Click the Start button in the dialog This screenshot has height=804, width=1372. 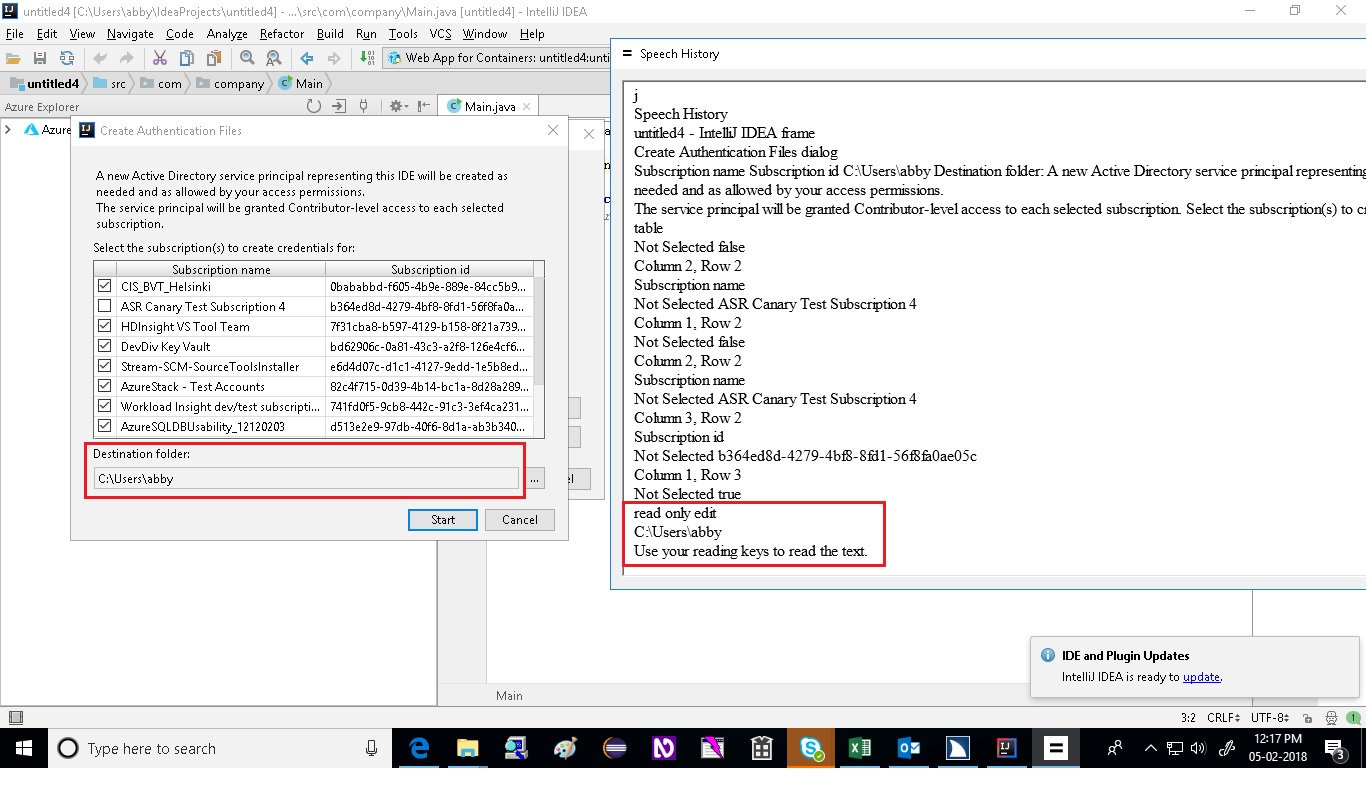442,520
